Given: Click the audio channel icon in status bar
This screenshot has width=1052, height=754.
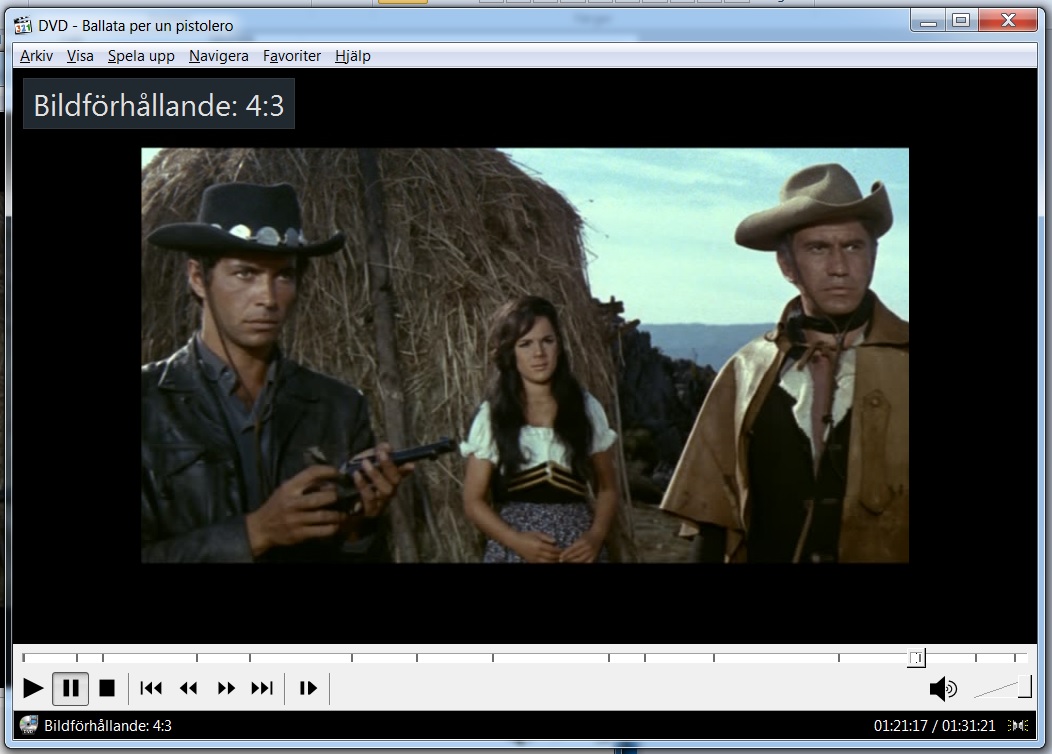Looking at the screenshot, I should tap(1019, 725).
